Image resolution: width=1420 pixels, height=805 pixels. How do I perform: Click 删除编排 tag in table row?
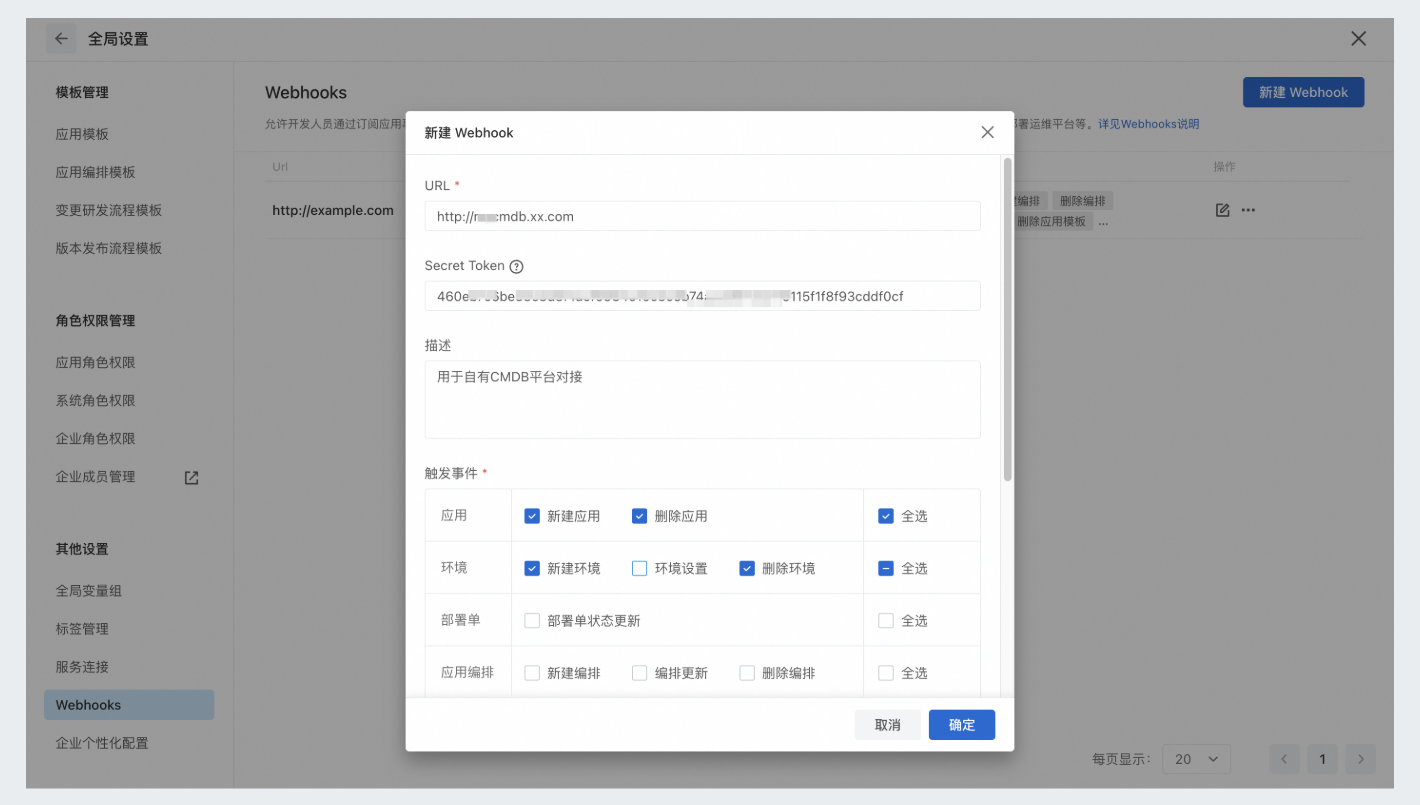click(1082, 201)
